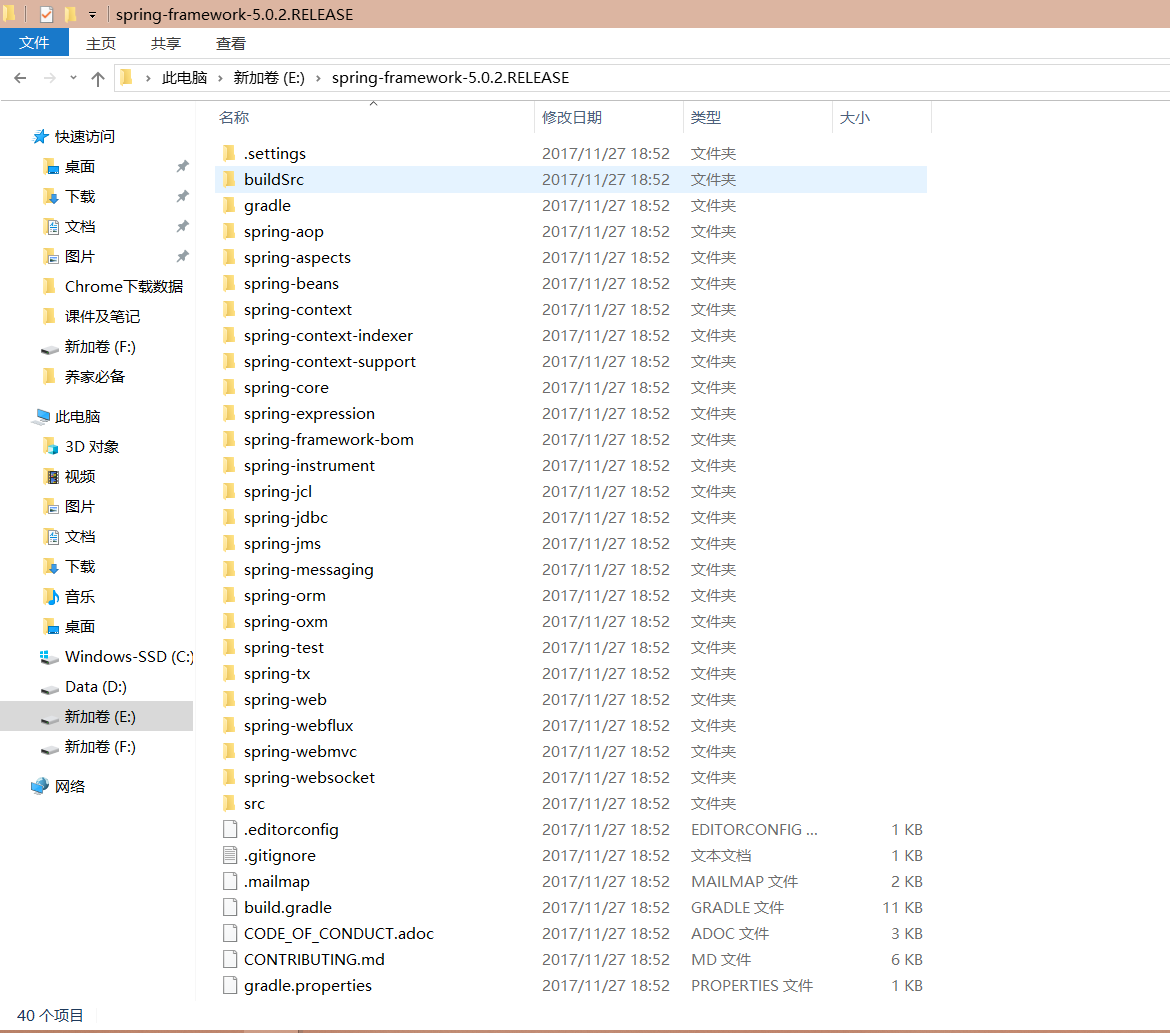Image resolution: width=1170 pixels, height=1033 pixels.
Task: Click the Forward navigation arrow
Action: (x=49, y=78)
